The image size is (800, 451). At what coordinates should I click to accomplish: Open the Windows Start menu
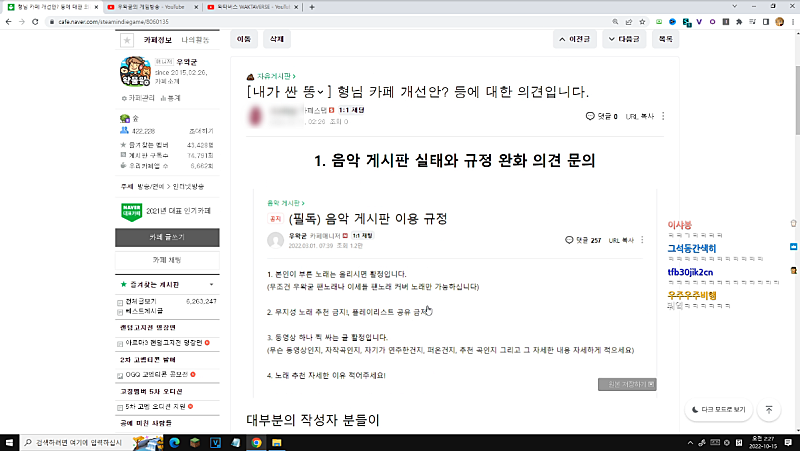[x=9, y=442]
